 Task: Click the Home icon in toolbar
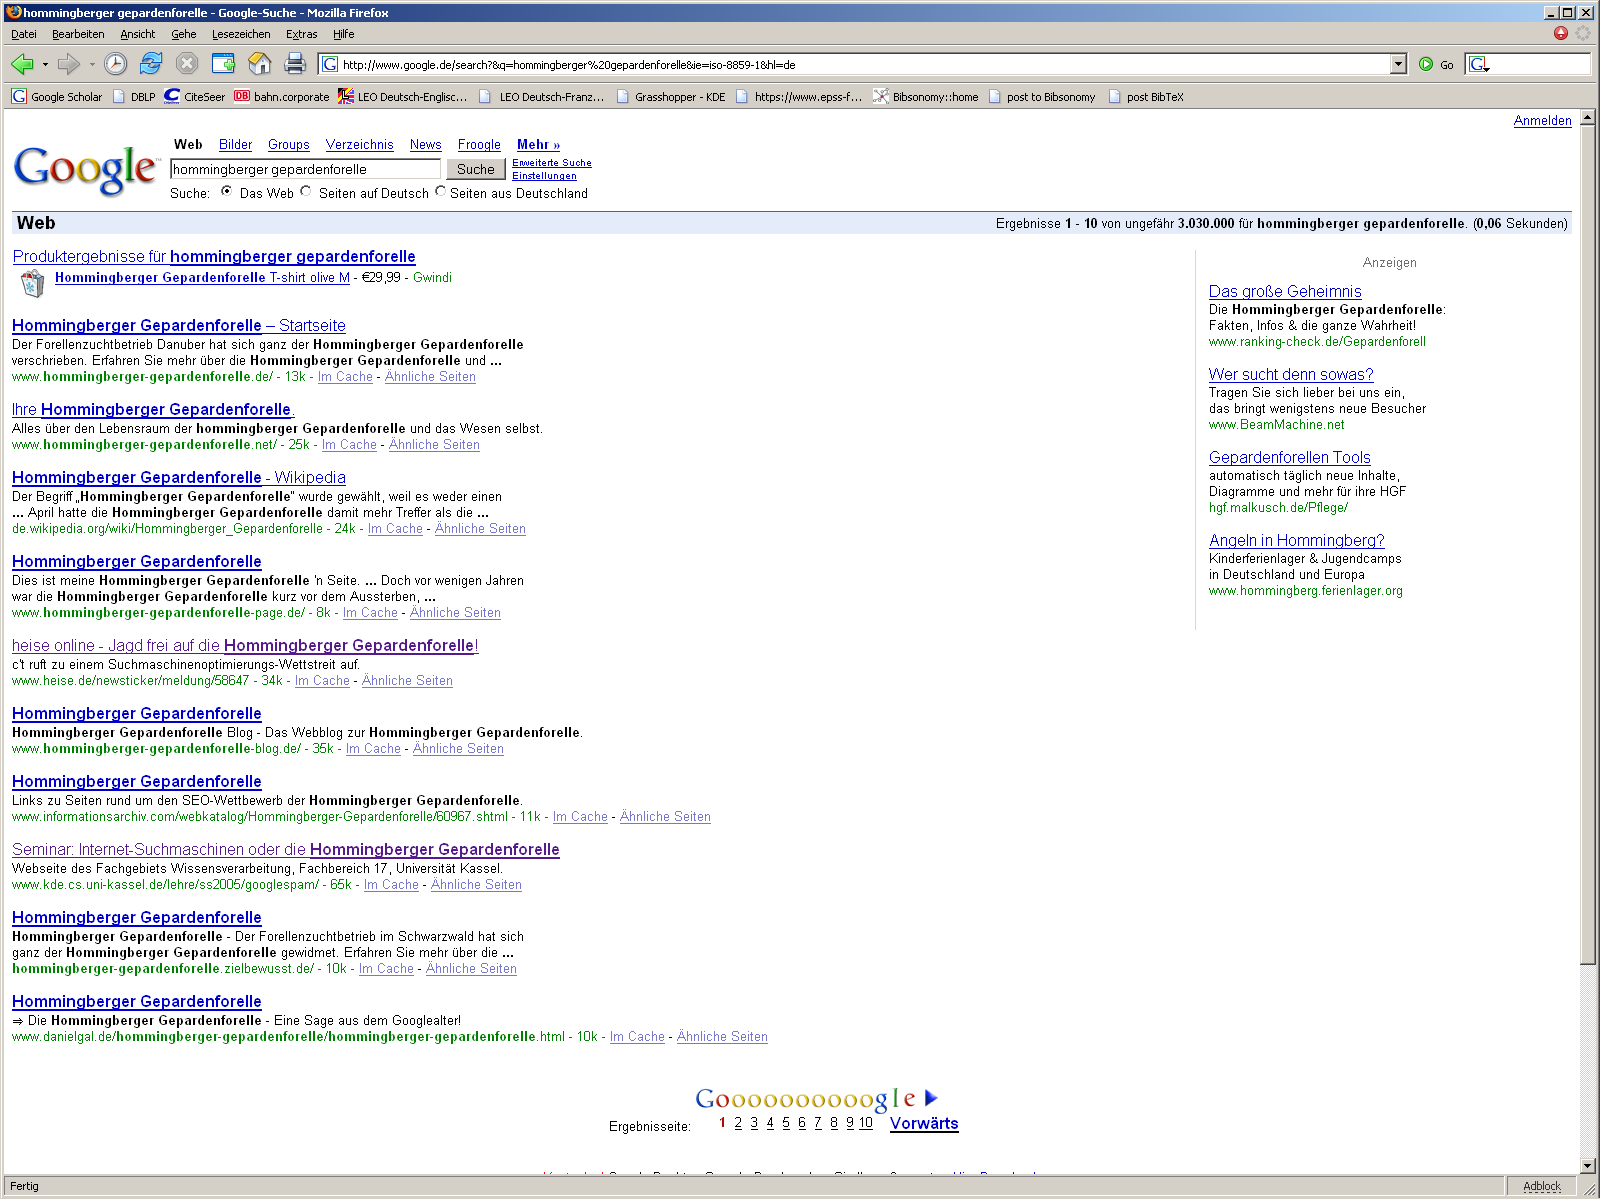coord(259,64)
